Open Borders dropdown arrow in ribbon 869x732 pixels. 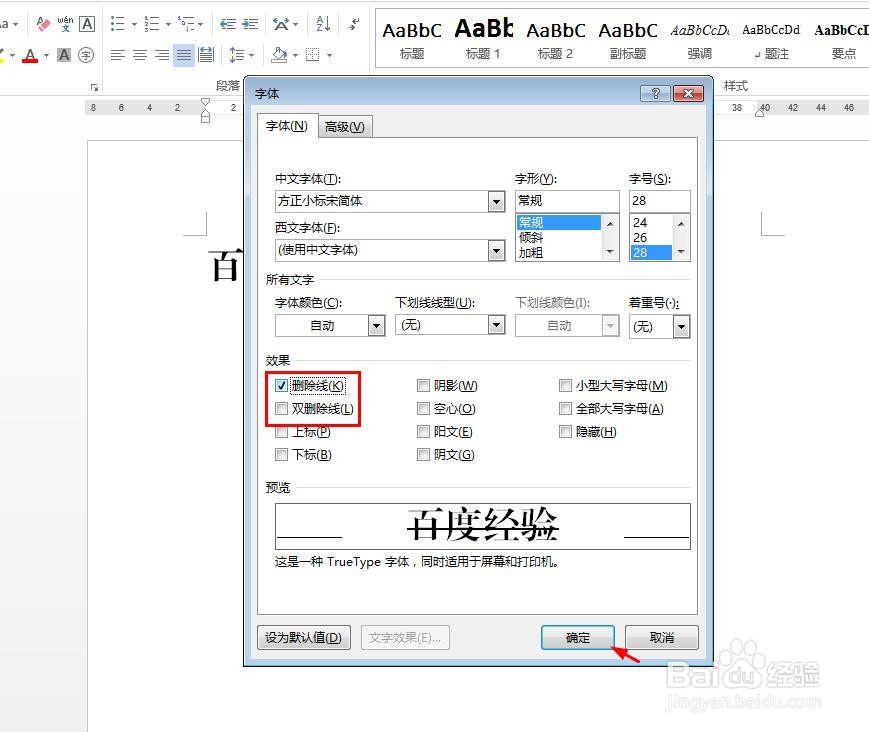pyautogui.click(x=329, y=55)
